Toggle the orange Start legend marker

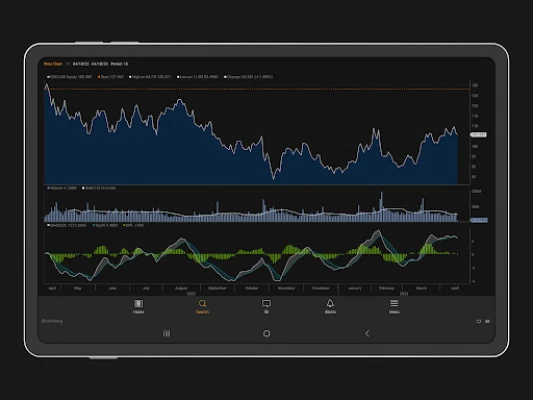(99, 77)
